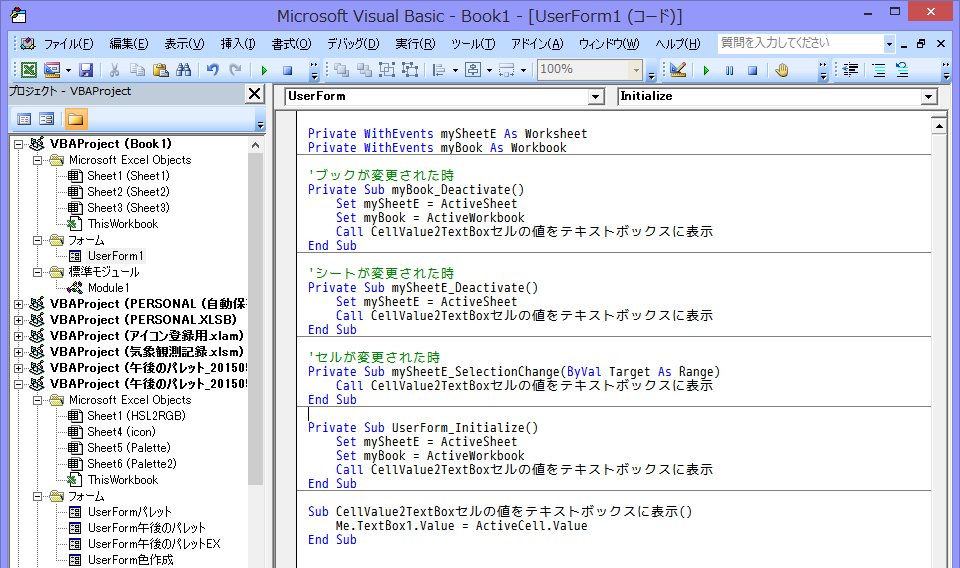Toggle Breakpoint hand icon
This screenshot has height=568, width=960.
782,70
